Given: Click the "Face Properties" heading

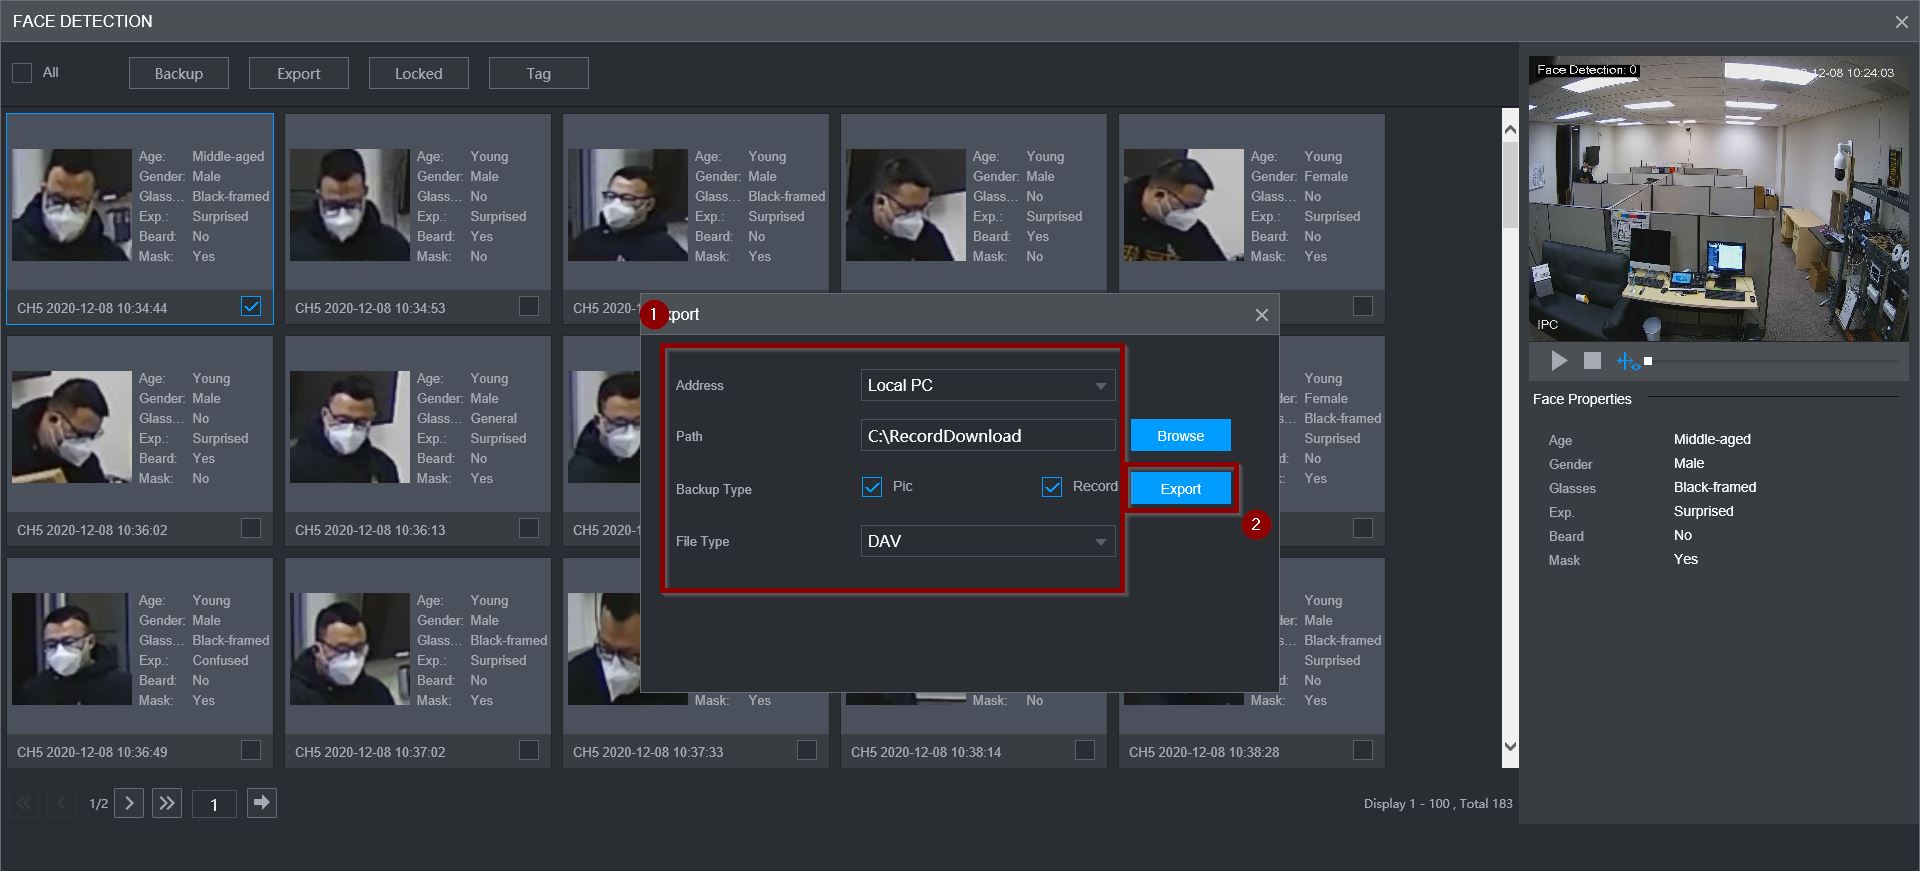Looking at the screenshot, I should [1582, 399].
